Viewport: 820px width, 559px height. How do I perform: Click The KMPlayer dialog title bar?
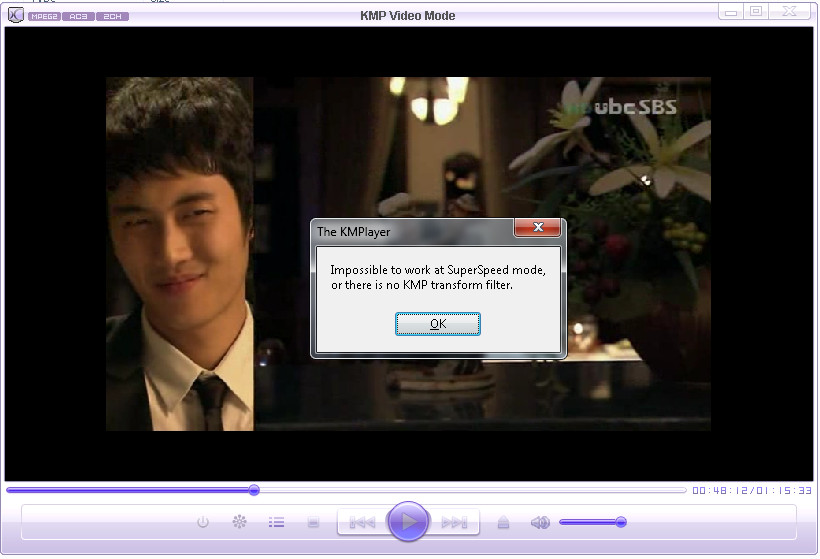(x=413, y=231)
